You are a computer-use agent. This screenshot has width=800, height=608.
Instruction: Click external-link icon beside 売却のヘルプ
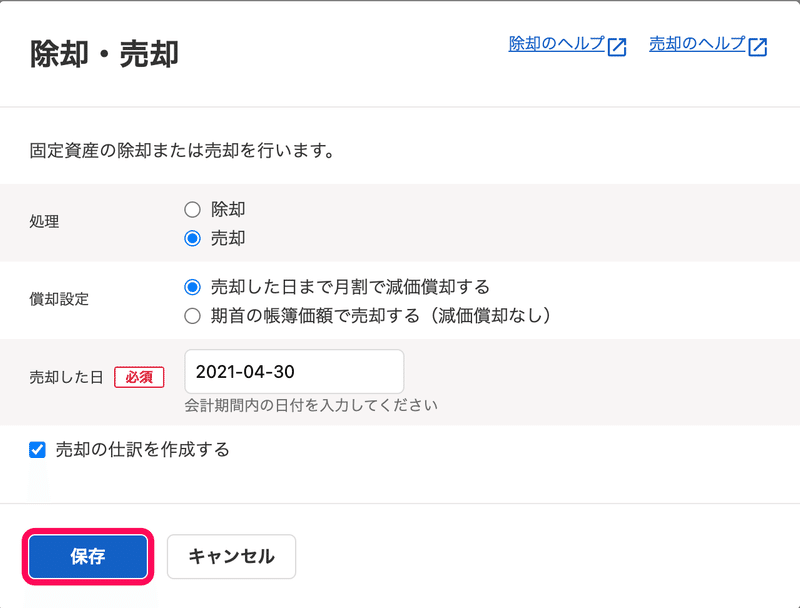click(758, 46)
